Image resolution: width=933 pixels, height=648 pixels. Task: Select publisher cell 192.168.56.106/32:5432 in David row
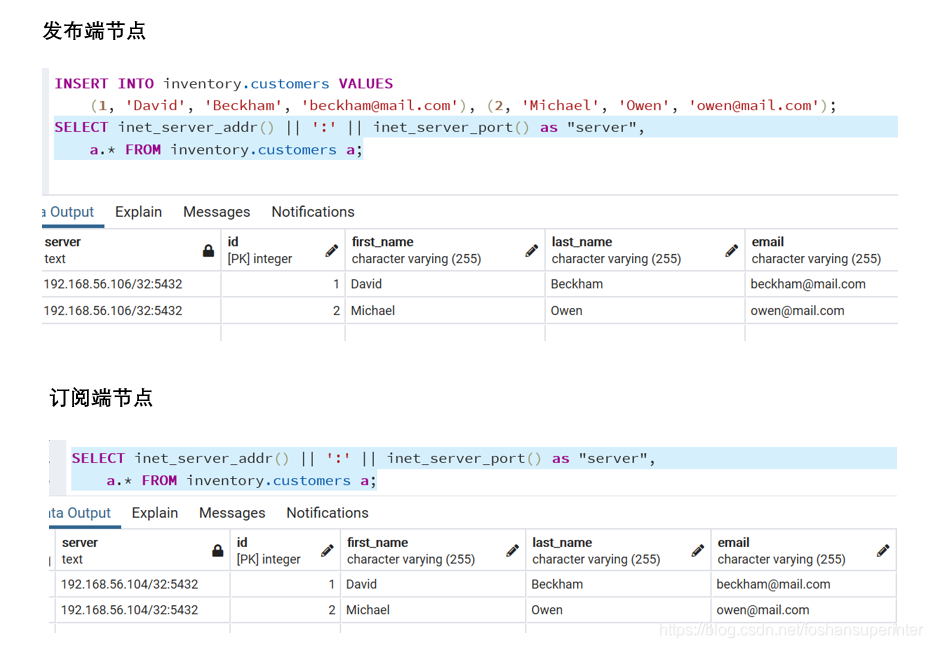click(x=131, y=284)
